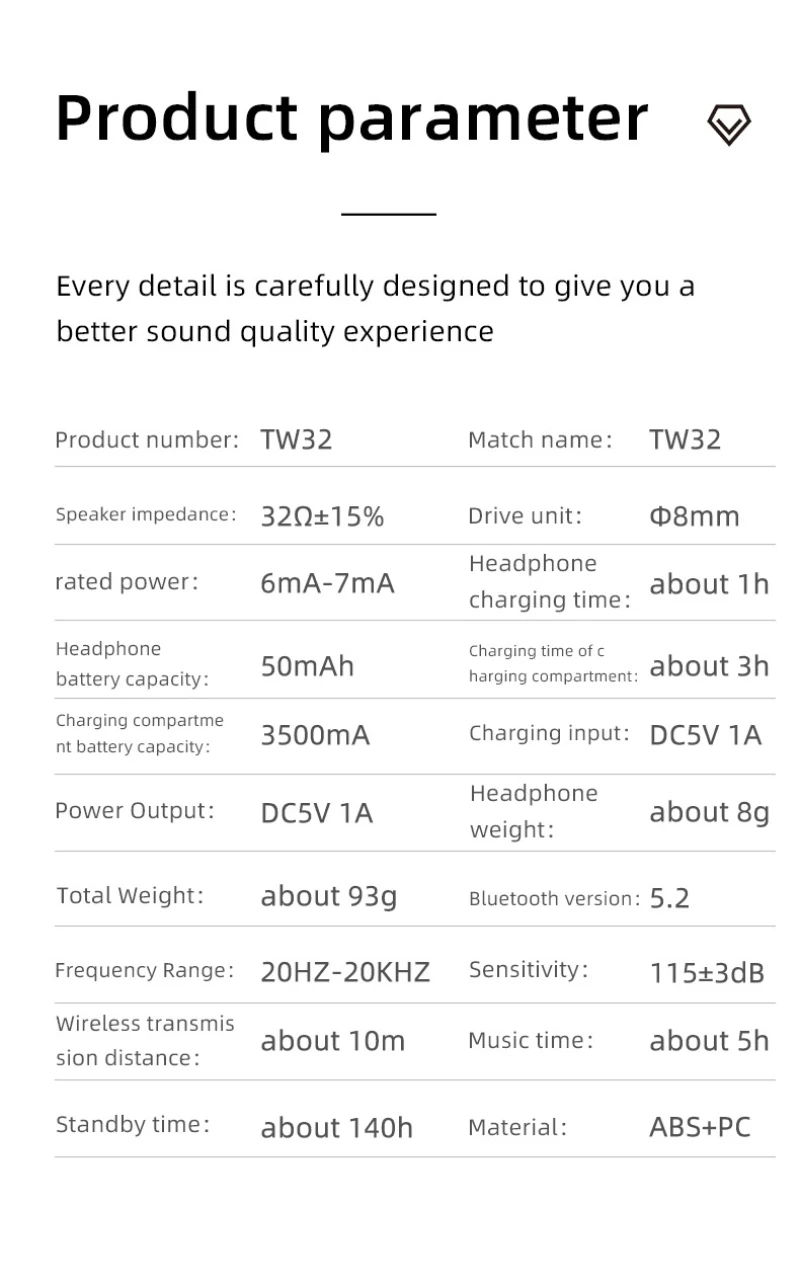
Task: Click the Drive unit Φ8mm value
Action: pyautogui.click(x=694, y=517)
